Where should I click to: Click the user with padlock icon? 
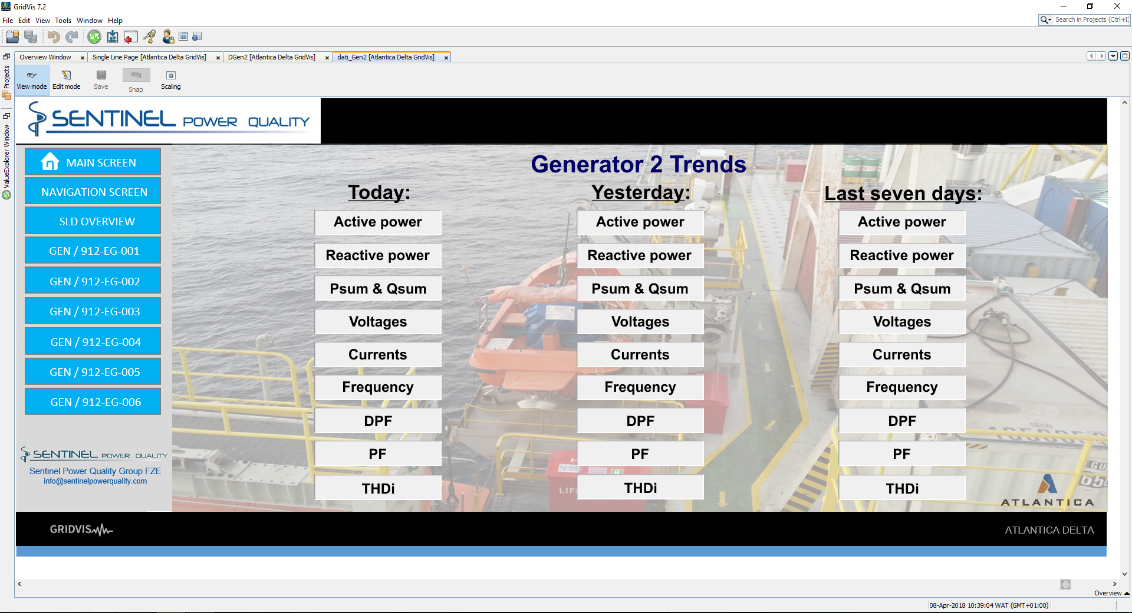[x=167, y=37]
